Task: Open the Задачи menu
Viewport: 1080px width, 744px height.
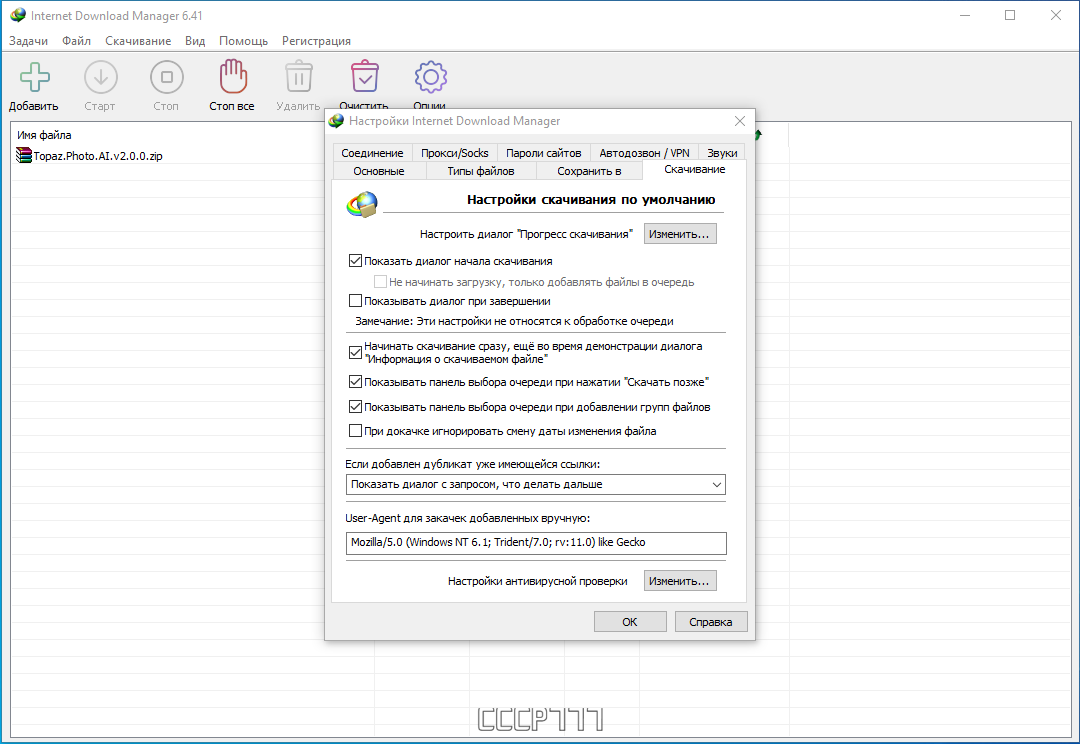Action: click(x=28, y=41)
